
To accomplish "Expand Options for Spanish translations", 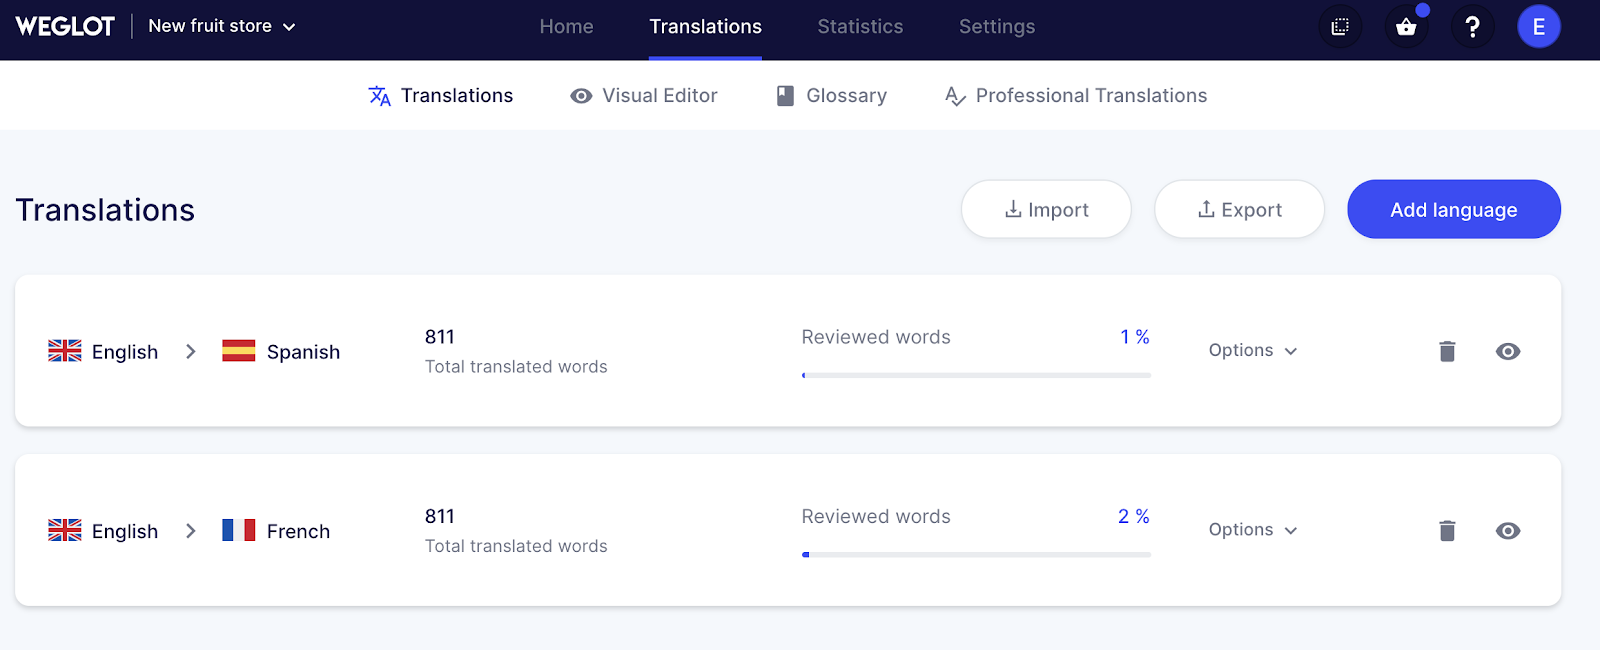I will pos(1252,351).
